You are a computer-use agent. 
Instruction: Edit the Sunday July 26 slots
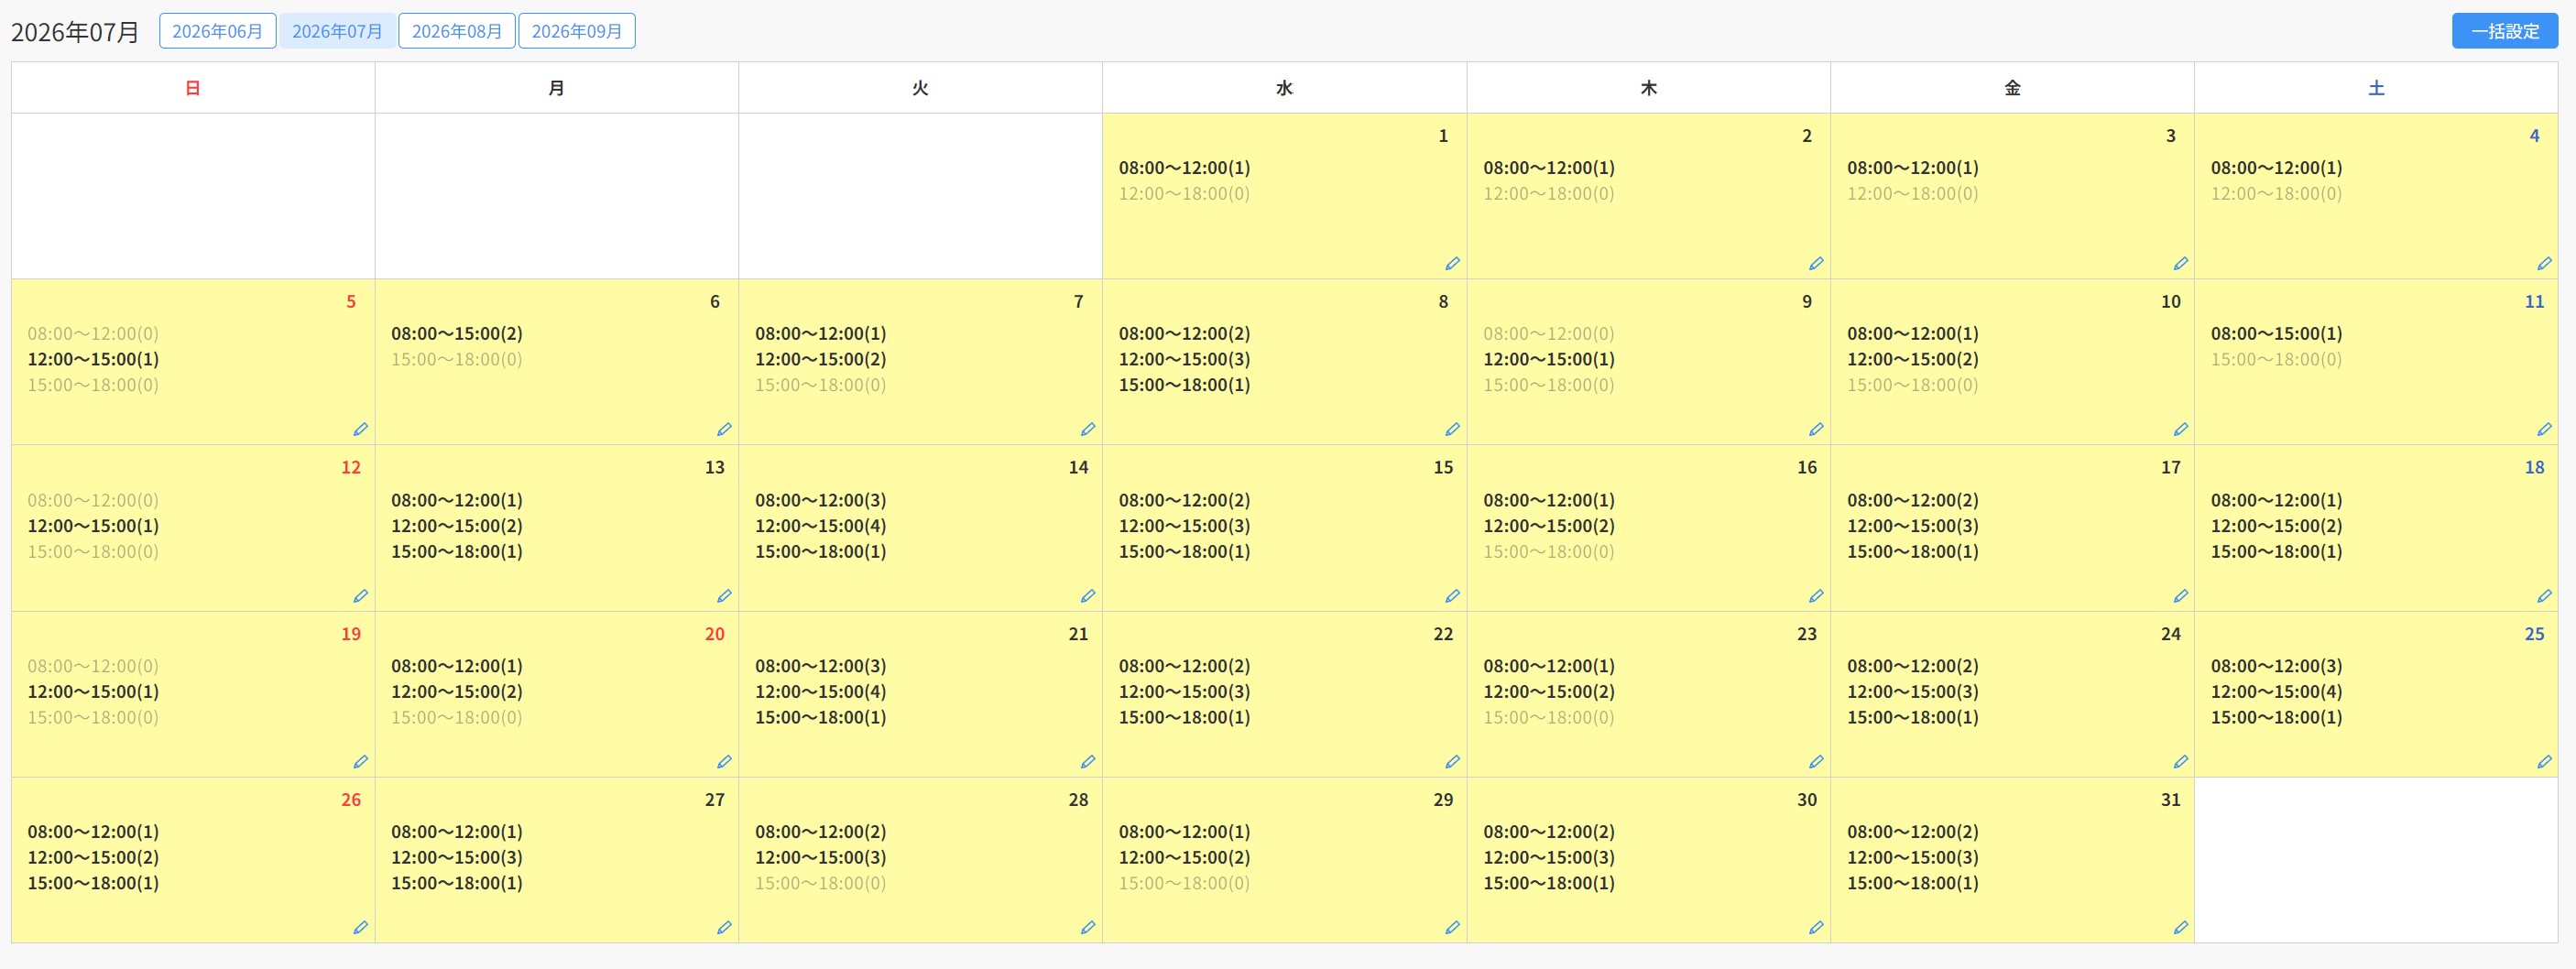point(361,928)
